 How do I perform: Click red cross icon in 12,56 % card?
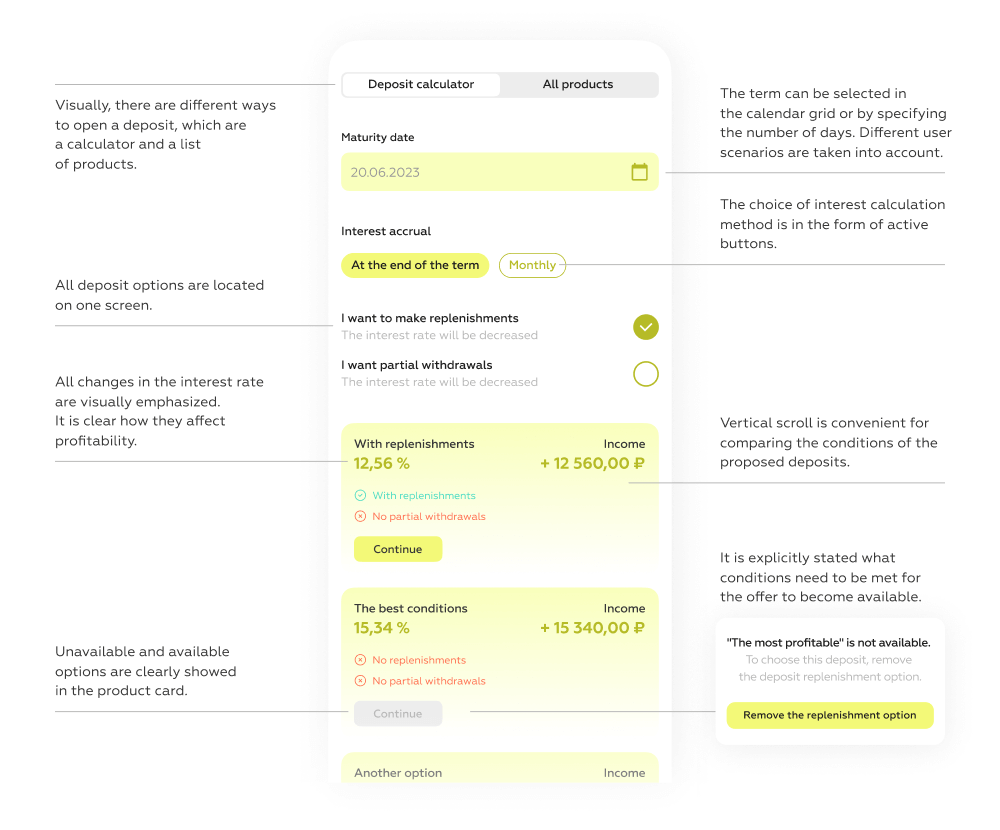360,517
